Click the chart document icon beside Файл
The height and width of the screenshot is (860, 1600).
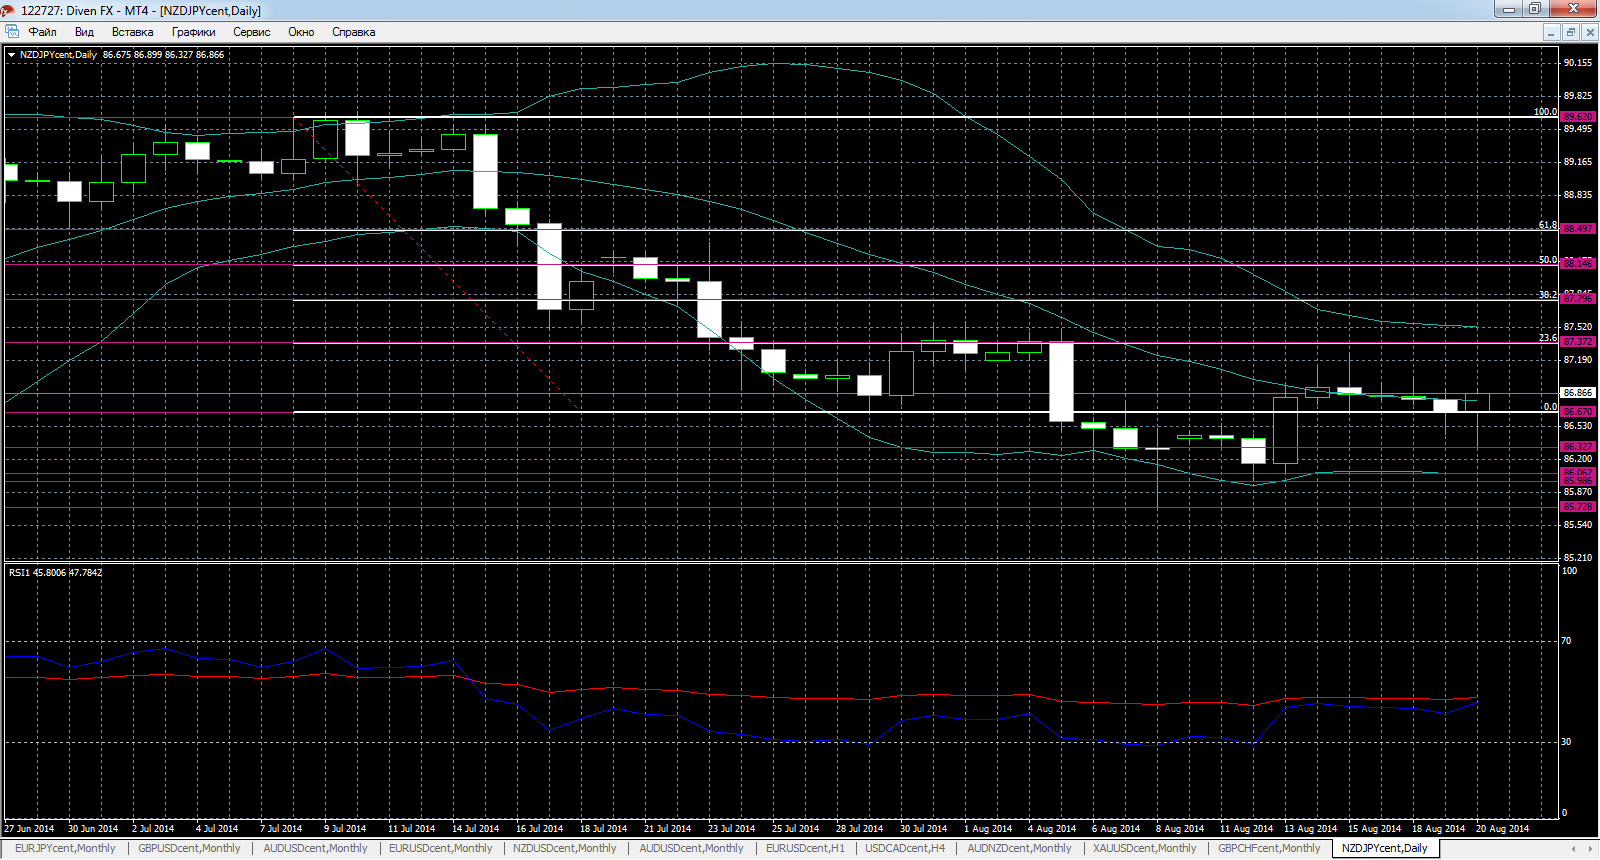12,32
